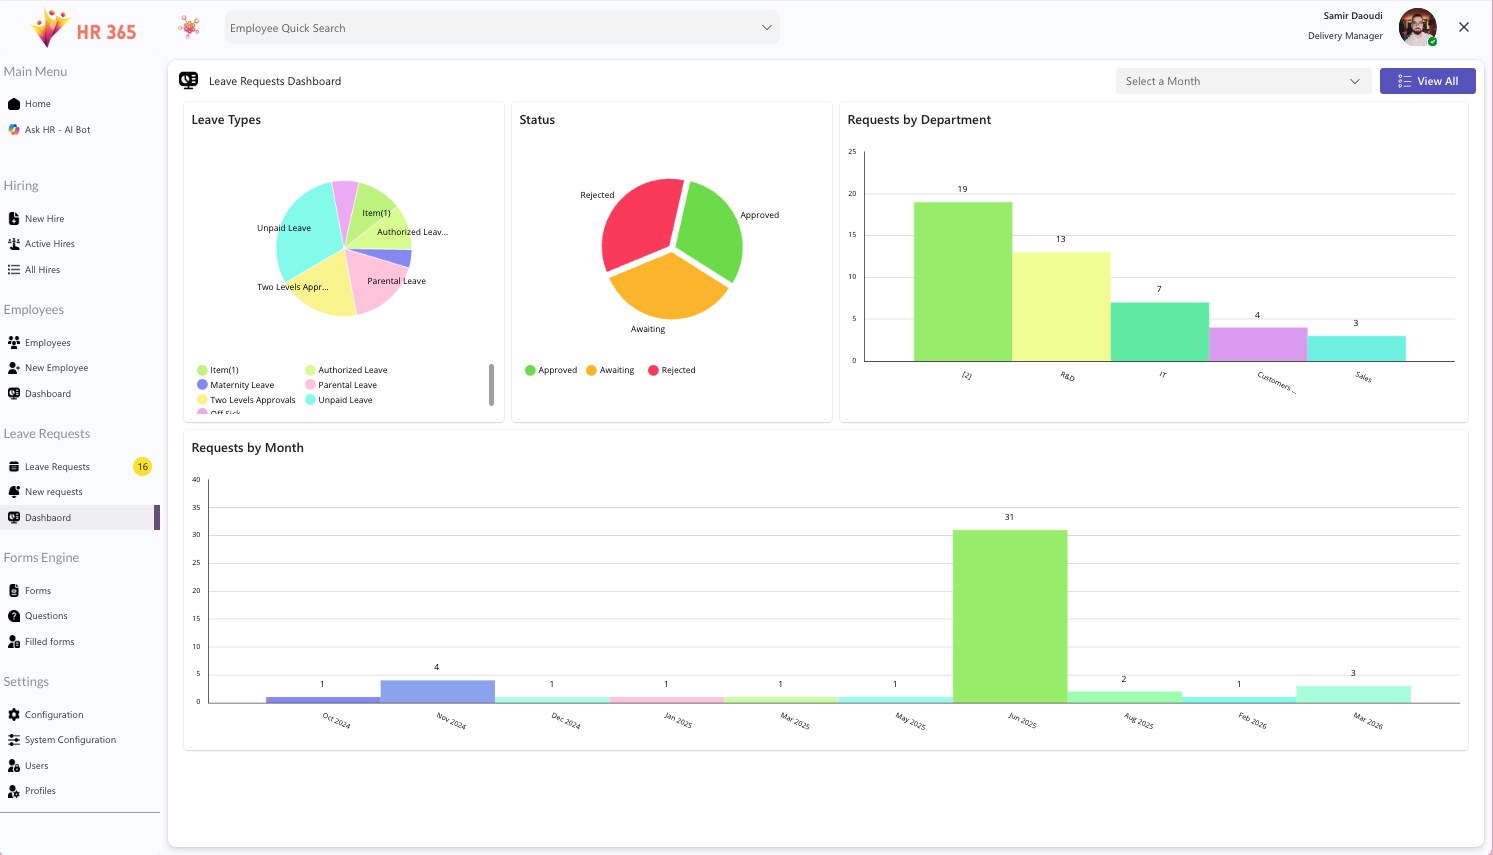This screenshot has height=855, width=1493.
Task: Open the Employee Quick Search dropdown
Action: (x=502, y=28)
